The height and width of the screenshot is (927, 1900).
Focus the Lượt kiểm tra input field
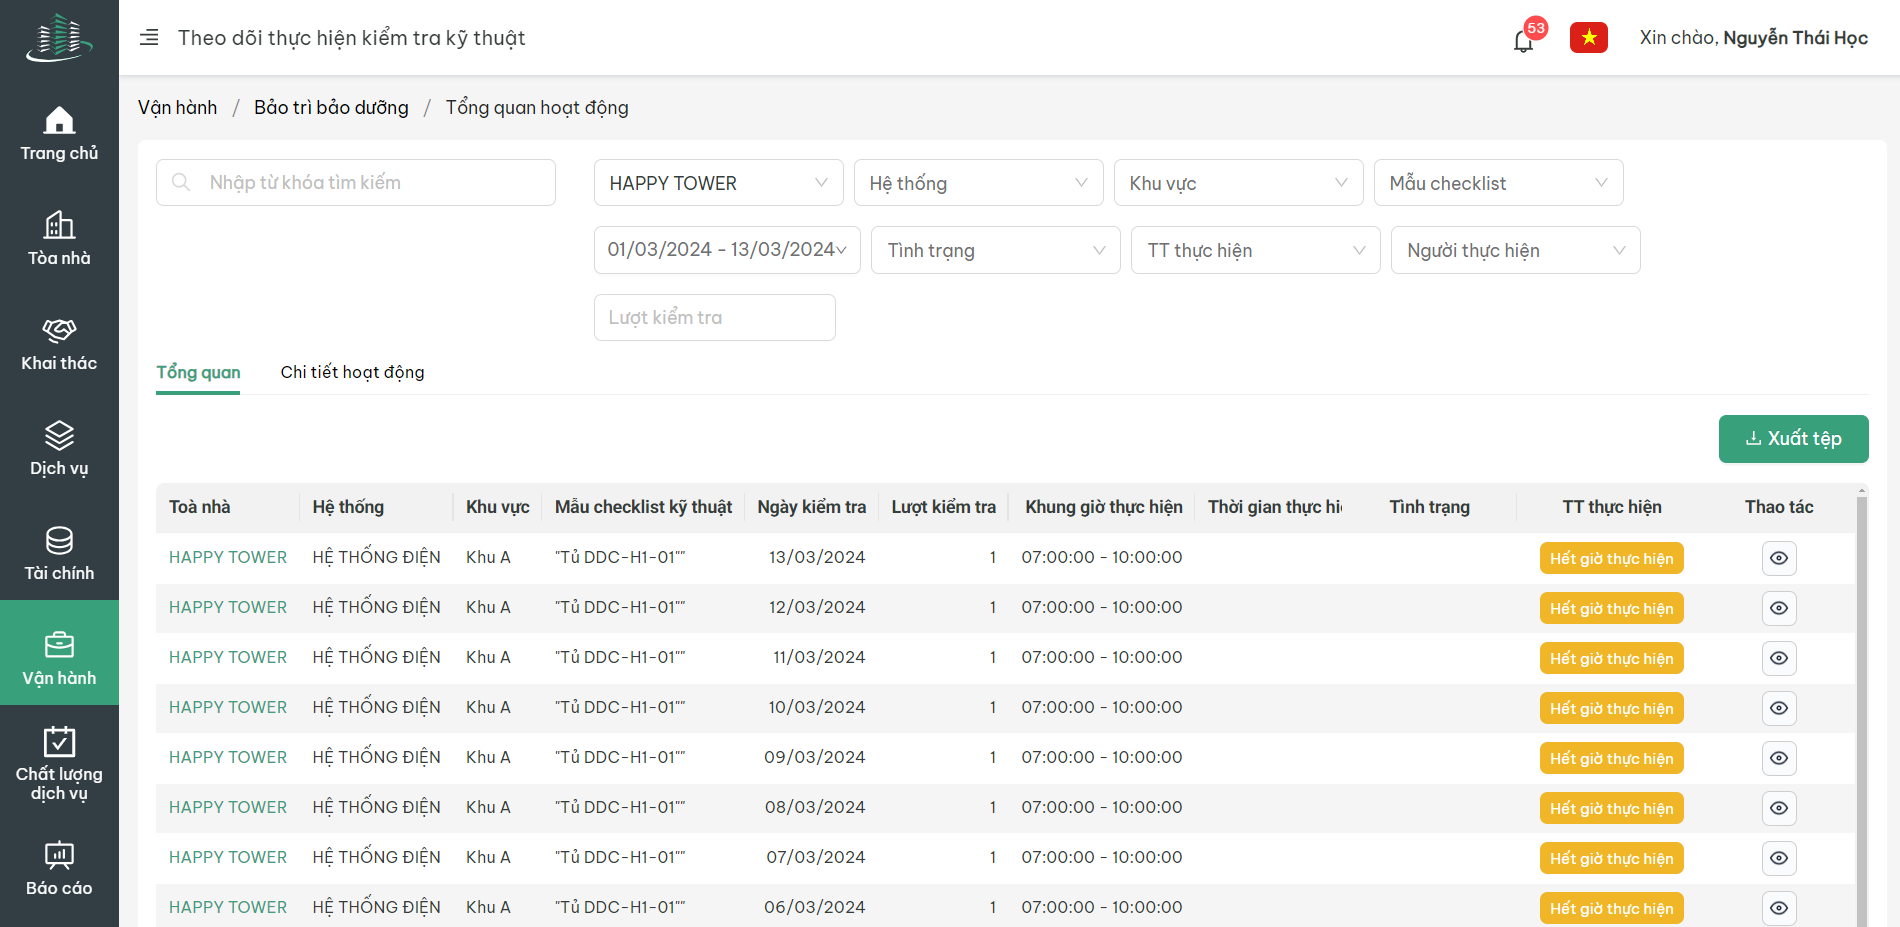(715, 317)
